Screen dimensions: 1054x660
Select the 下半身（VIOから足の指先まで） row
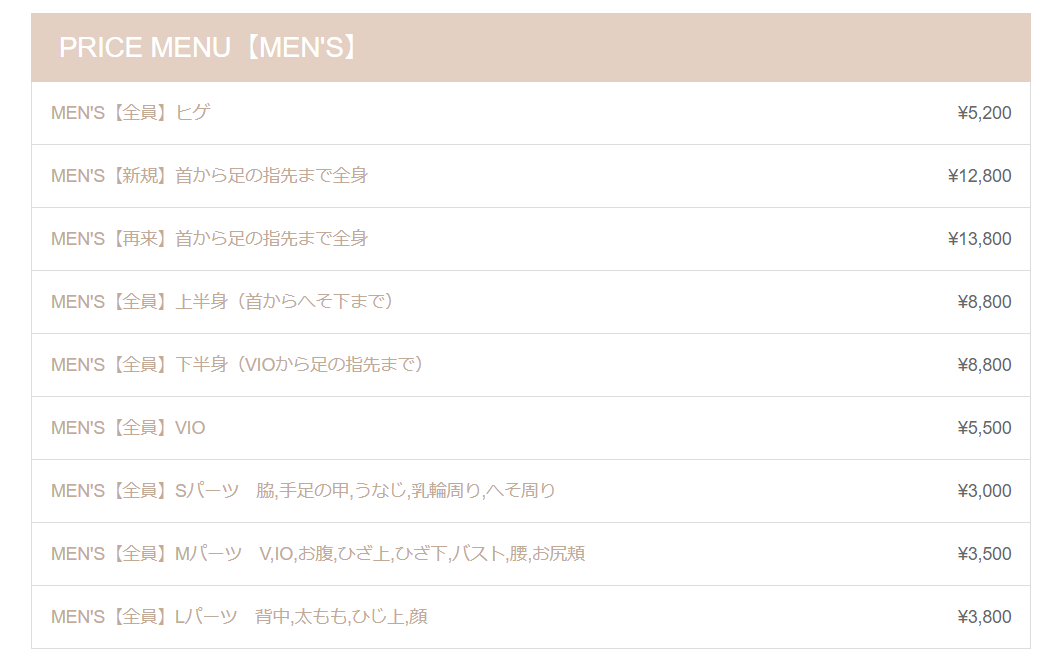pos(530,365)
